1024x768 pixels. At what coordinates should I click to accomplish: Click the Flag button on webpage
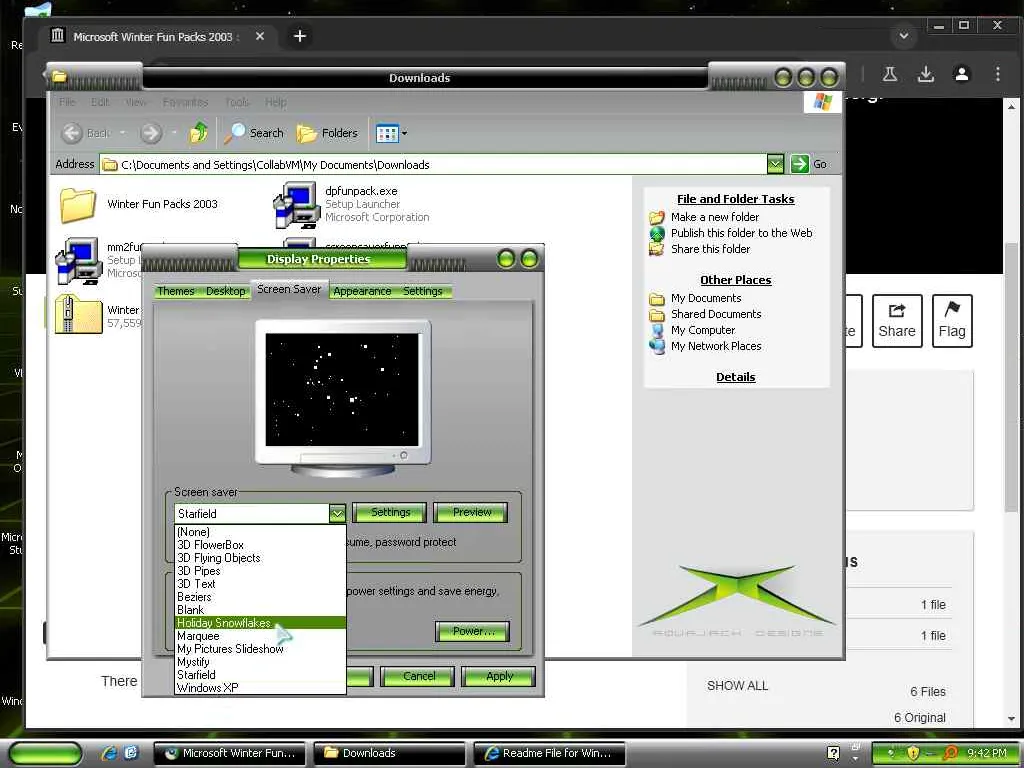(952, 321)
